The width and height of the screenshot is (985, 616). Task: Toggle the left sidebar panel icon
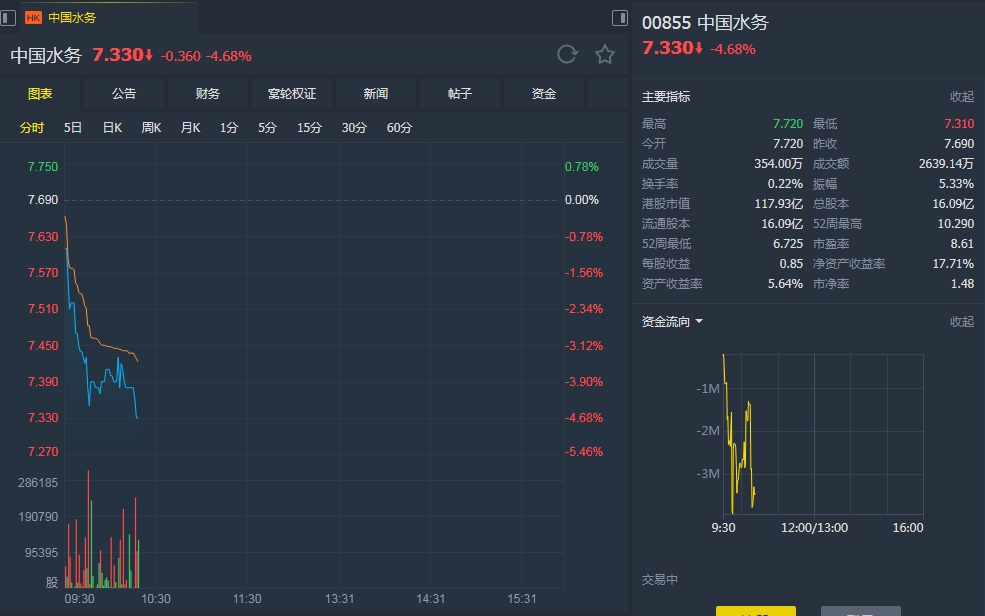[x=8, y=18]
